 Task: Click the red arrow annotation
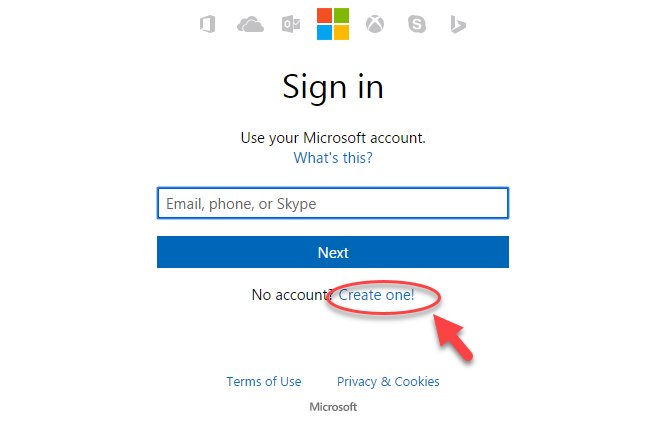pos(453,337)
